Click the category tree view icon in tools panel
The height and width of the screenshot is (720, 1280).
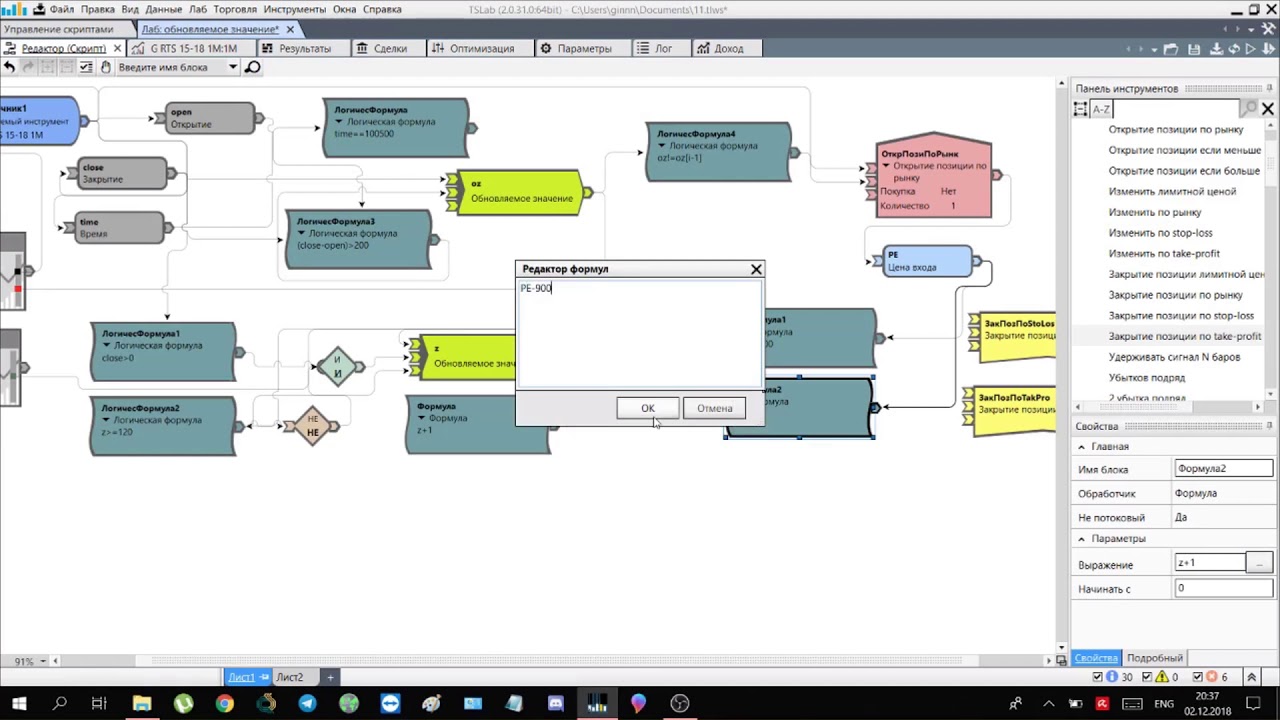click(1082, 109)
